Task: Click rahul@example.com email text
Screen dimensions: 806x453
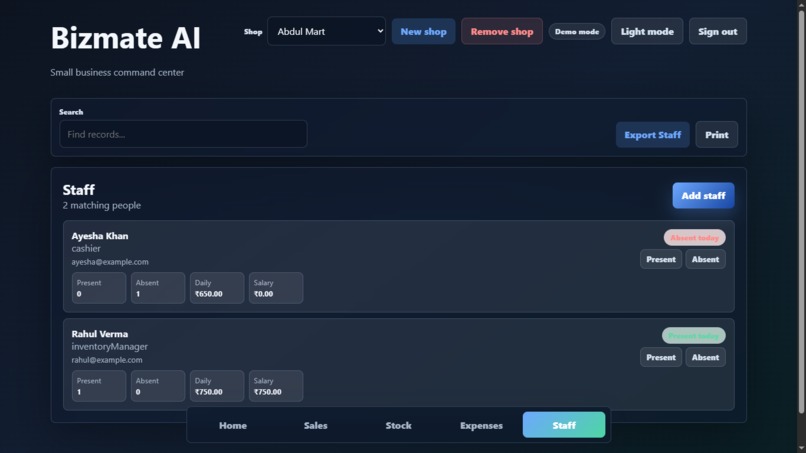Action: pyautogui.click(x=107, y=360)
